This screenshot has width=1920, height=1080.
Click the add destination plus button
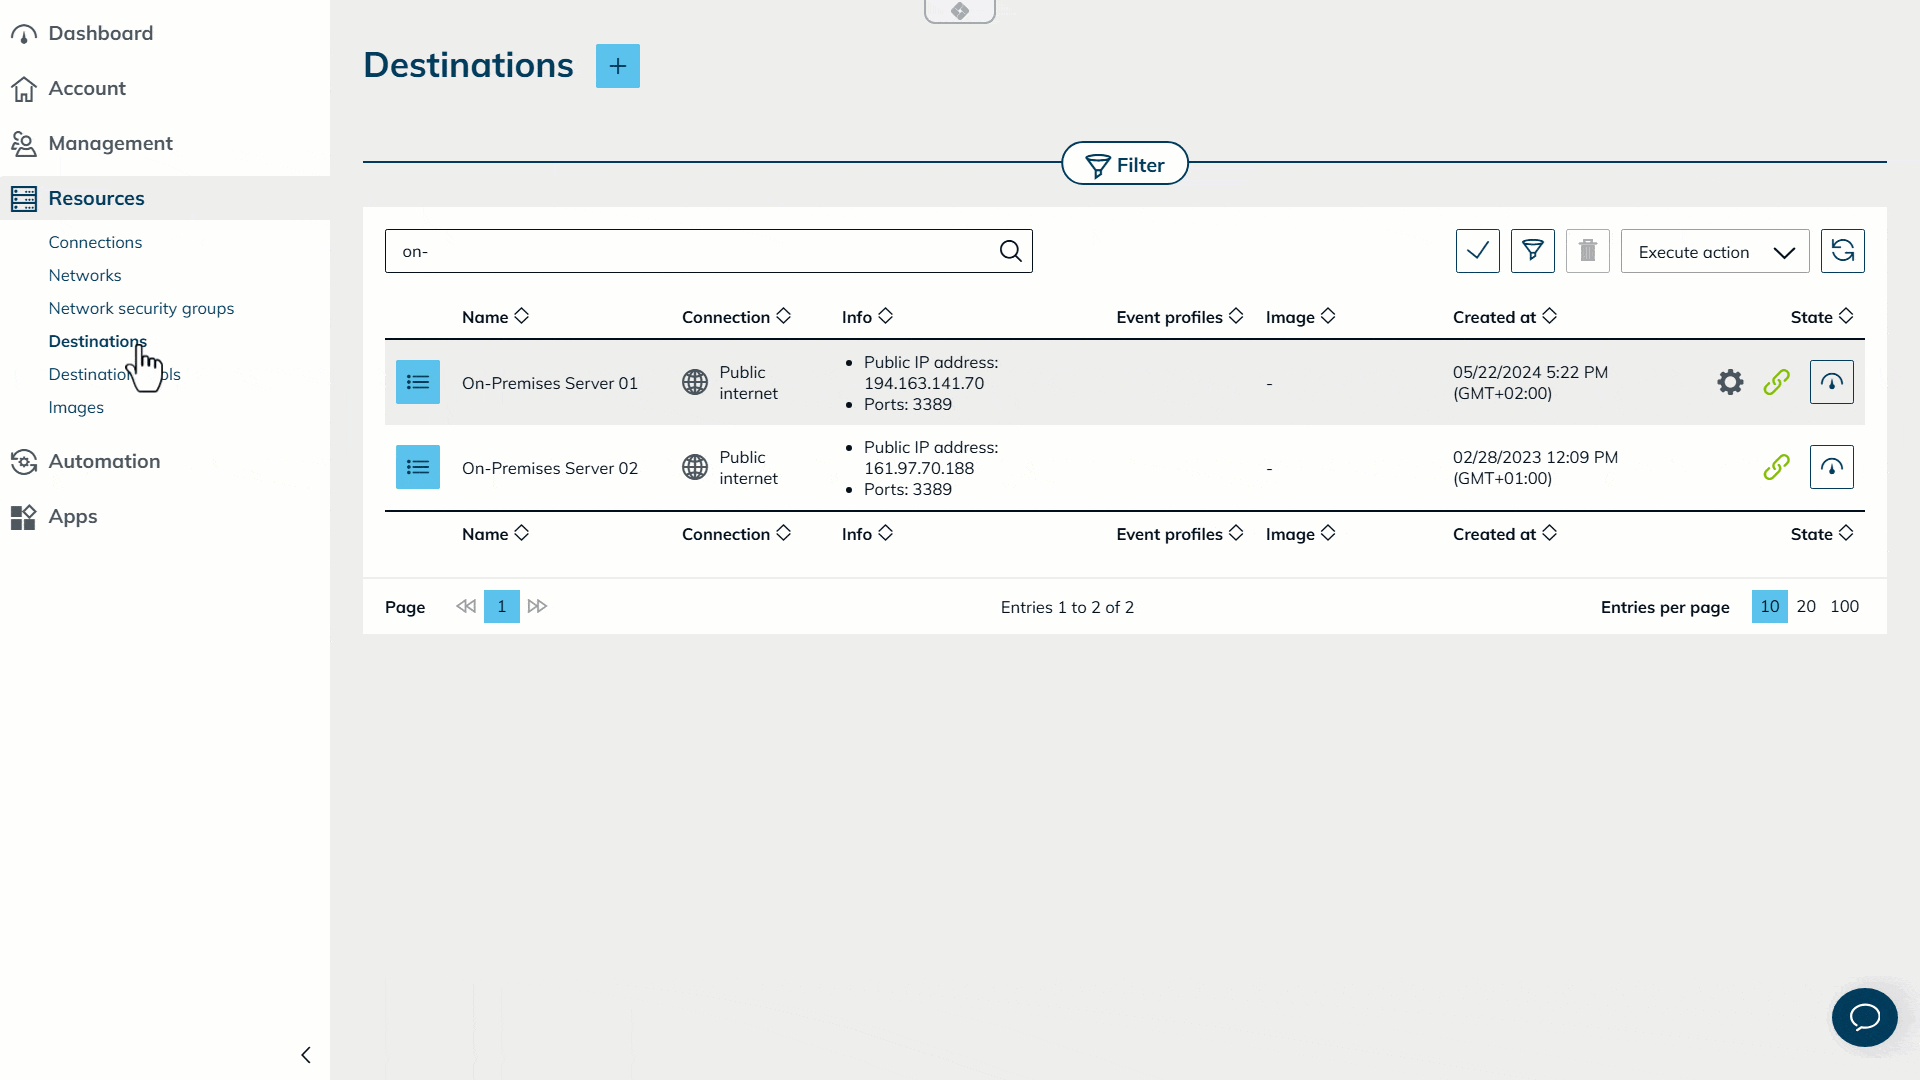point(618,66)
